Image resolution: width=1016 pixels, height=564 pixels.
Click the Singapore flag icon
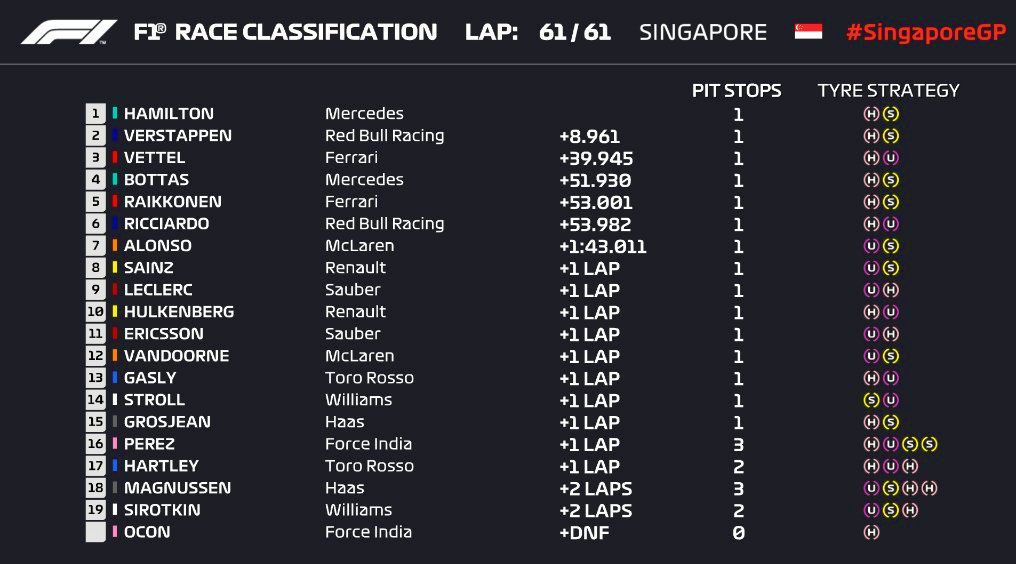[x=808, y=32]
